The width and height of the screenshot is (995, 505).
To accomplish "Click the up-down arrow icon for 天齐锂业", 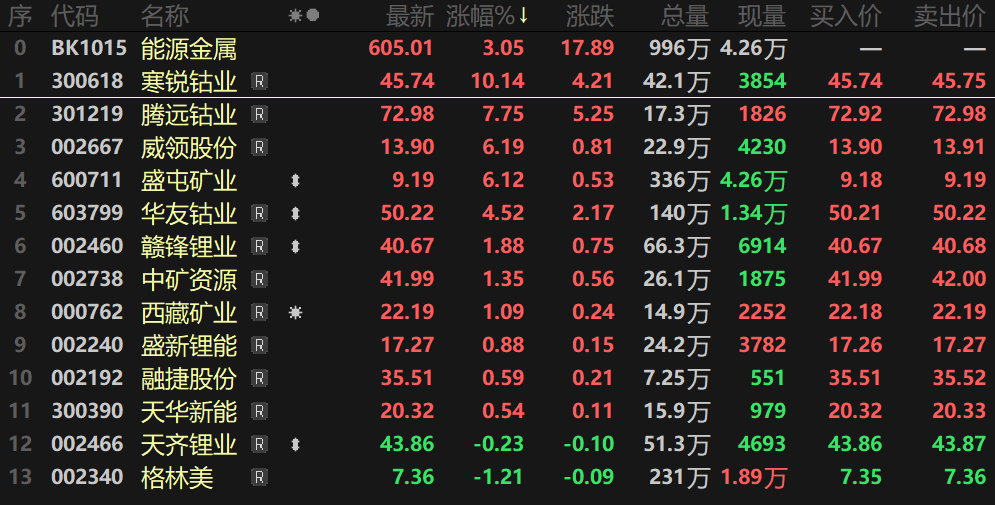I will (x=295, y=445).
